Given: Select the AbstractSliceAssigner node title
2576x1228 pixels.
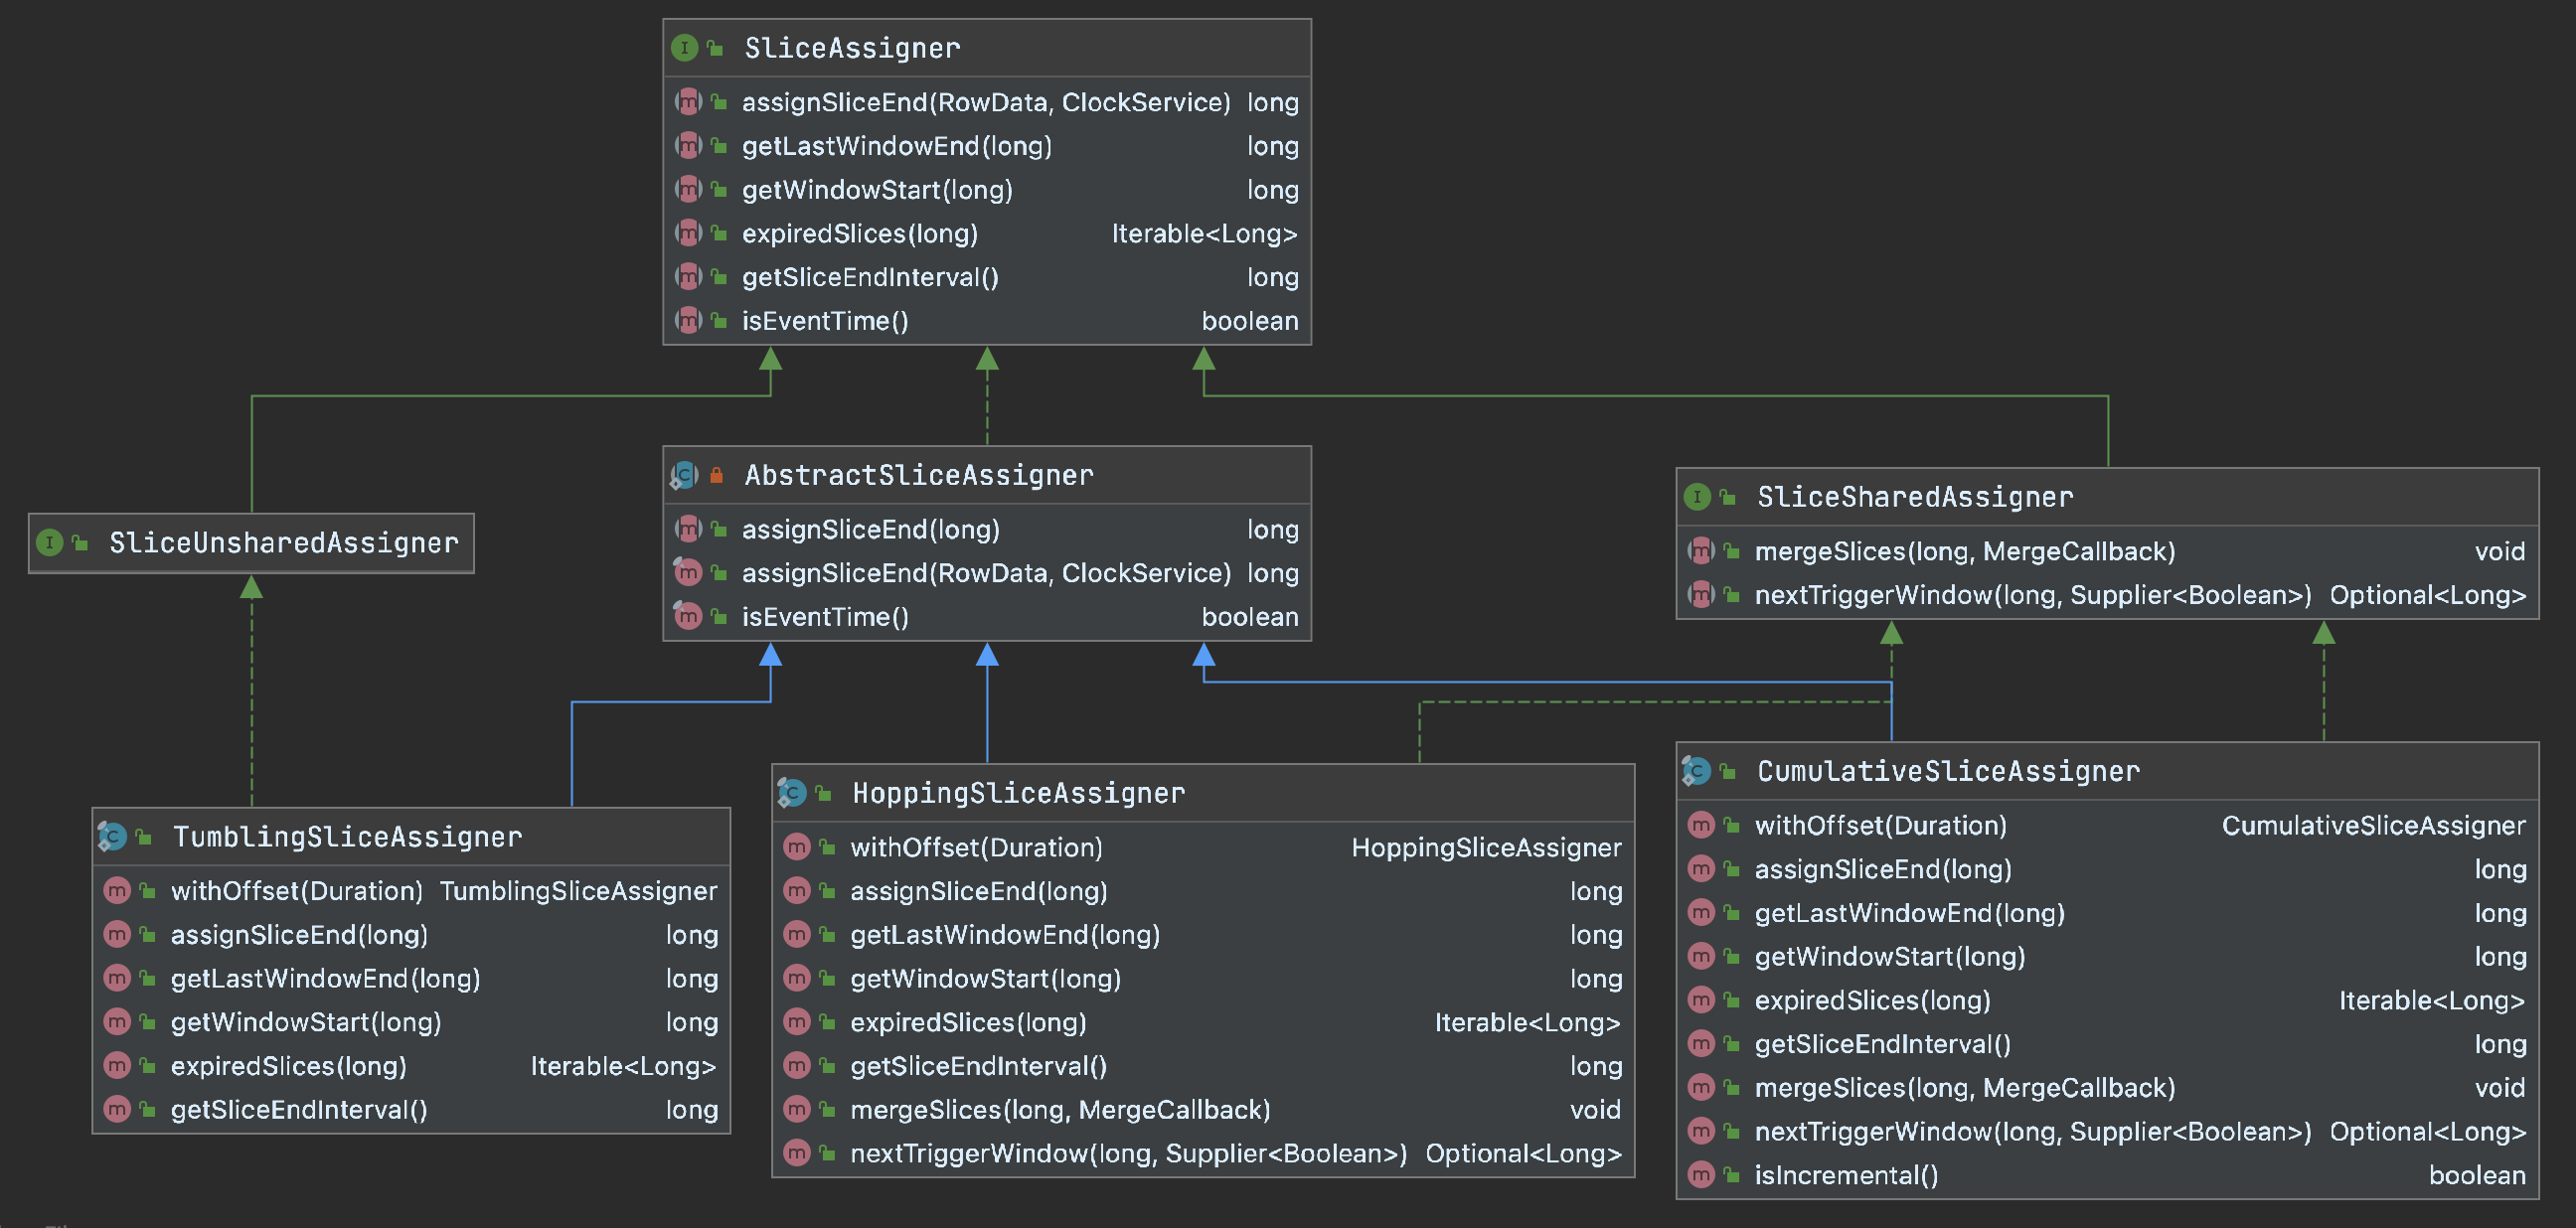Looking at the screenshot, I should pos(919,475).
